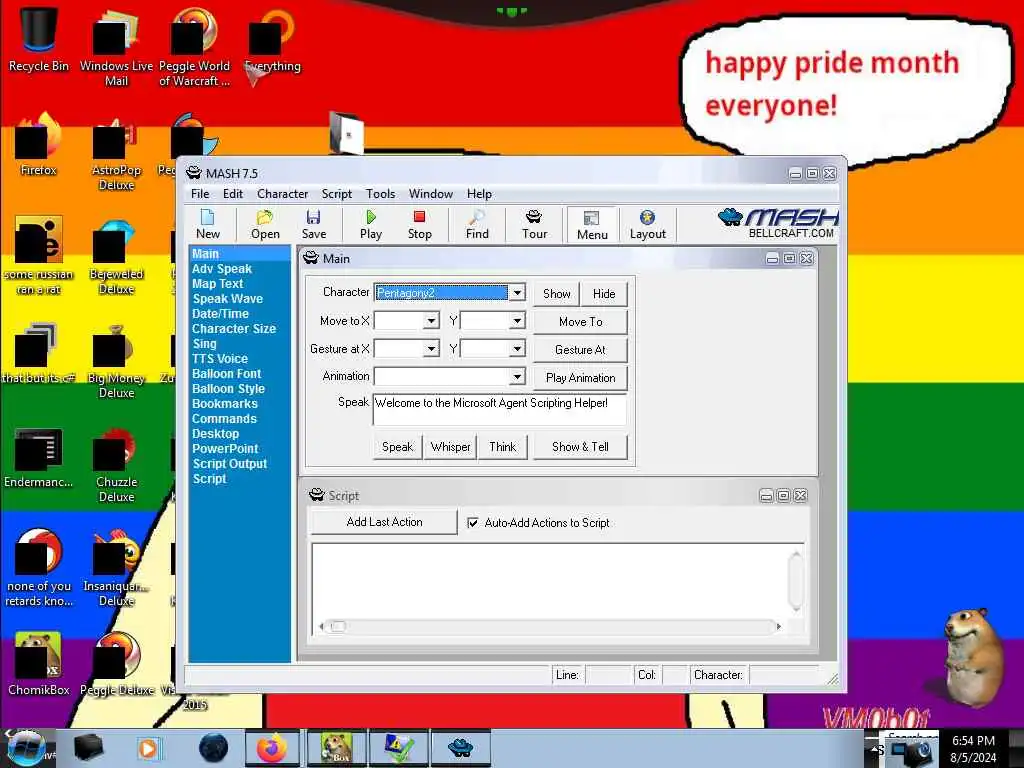Click into the Speak text field
1024x768 pixels.
pos(500,409)
